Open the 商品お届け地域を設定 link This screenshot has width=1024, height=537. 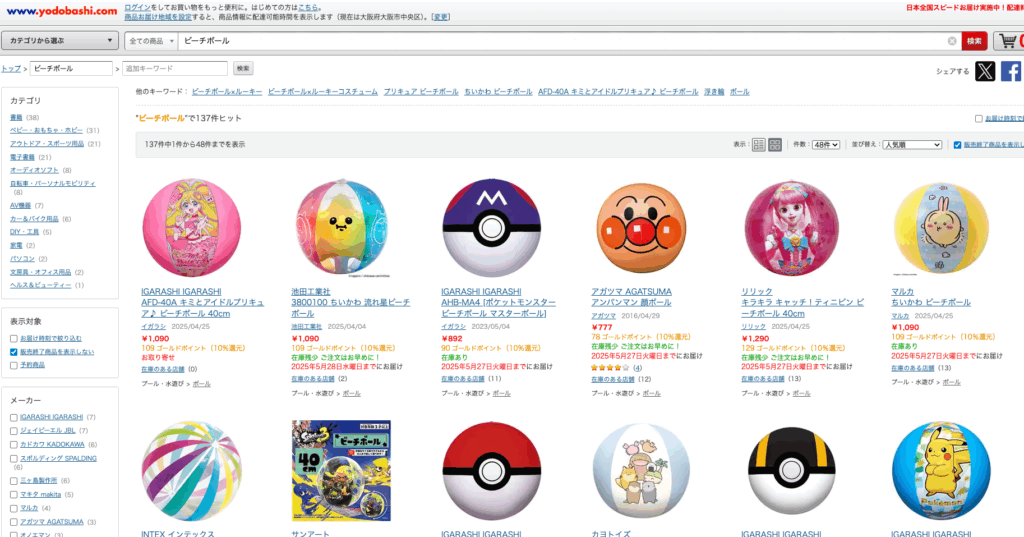(158, 17)
